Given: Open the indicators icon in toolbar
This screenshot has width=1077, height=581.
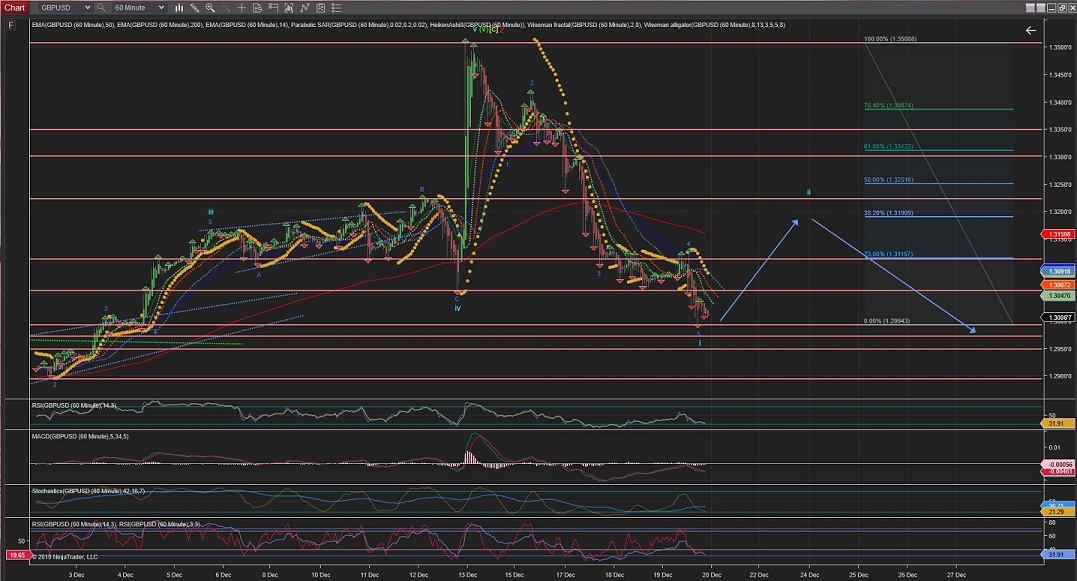Looking at the screenshot, I should point(287,7).
